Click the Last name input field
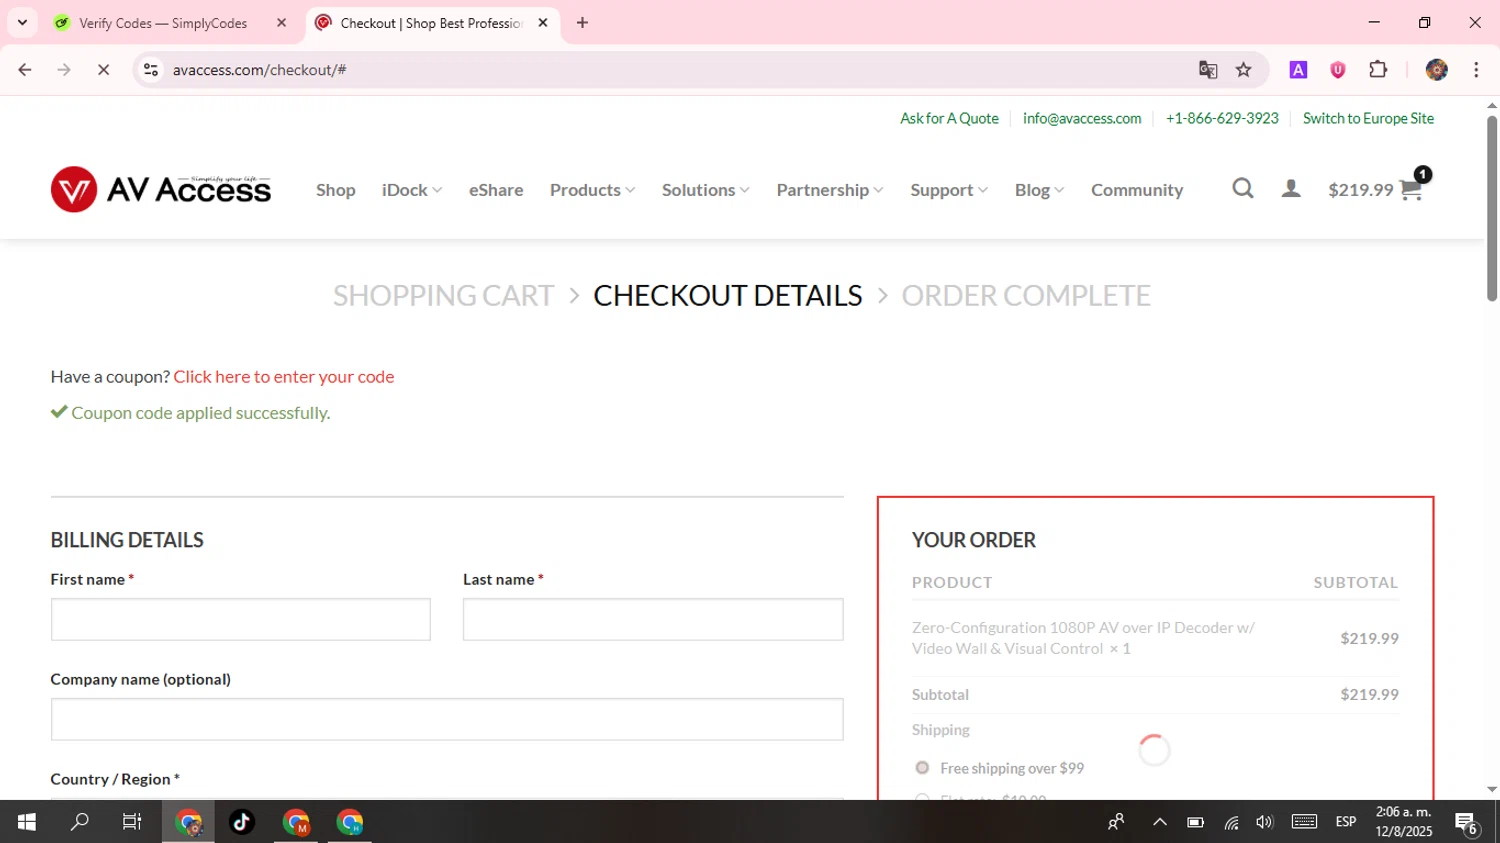This screenshot has width=1500, height=843. pos(653,619)
